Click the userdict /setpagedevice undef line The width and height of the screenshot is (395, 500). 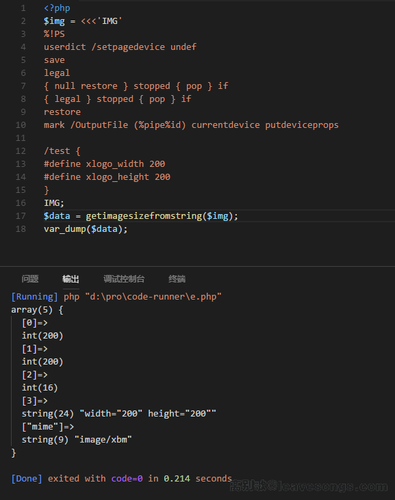point(120,47)
